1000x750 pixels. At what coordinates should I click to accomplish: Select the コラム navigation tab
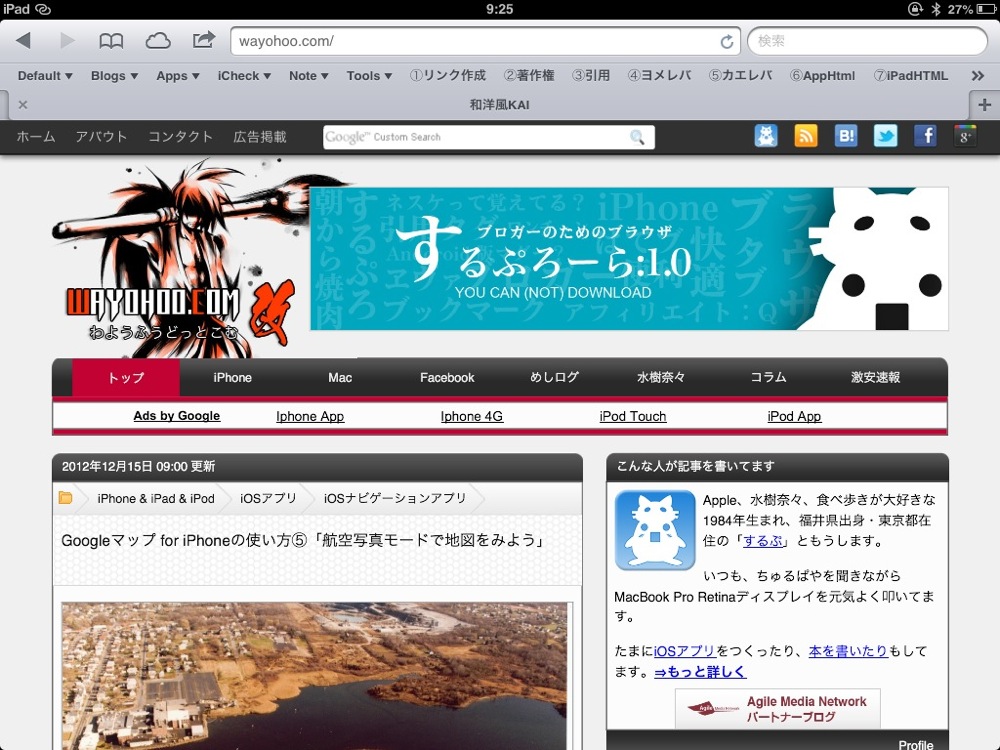click(768, 378)
